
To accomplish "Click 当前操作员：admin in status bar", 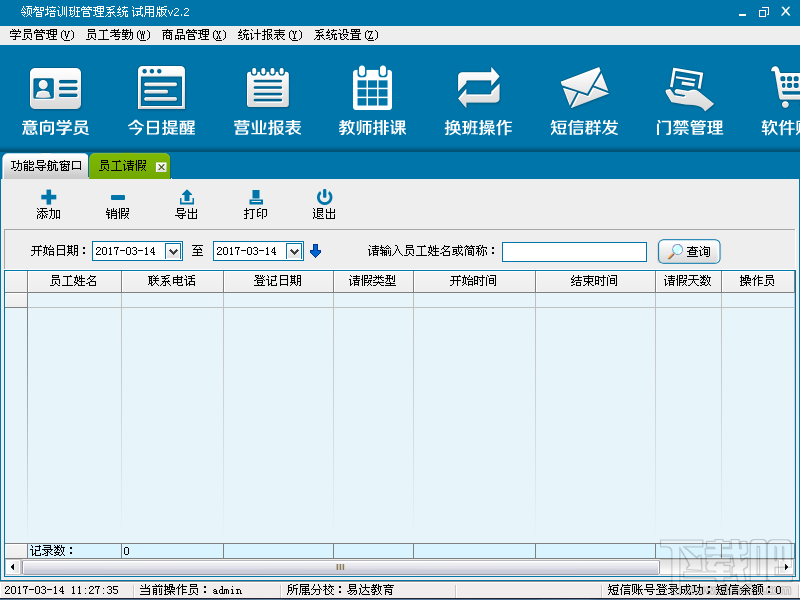I will [x=191, y=590].
